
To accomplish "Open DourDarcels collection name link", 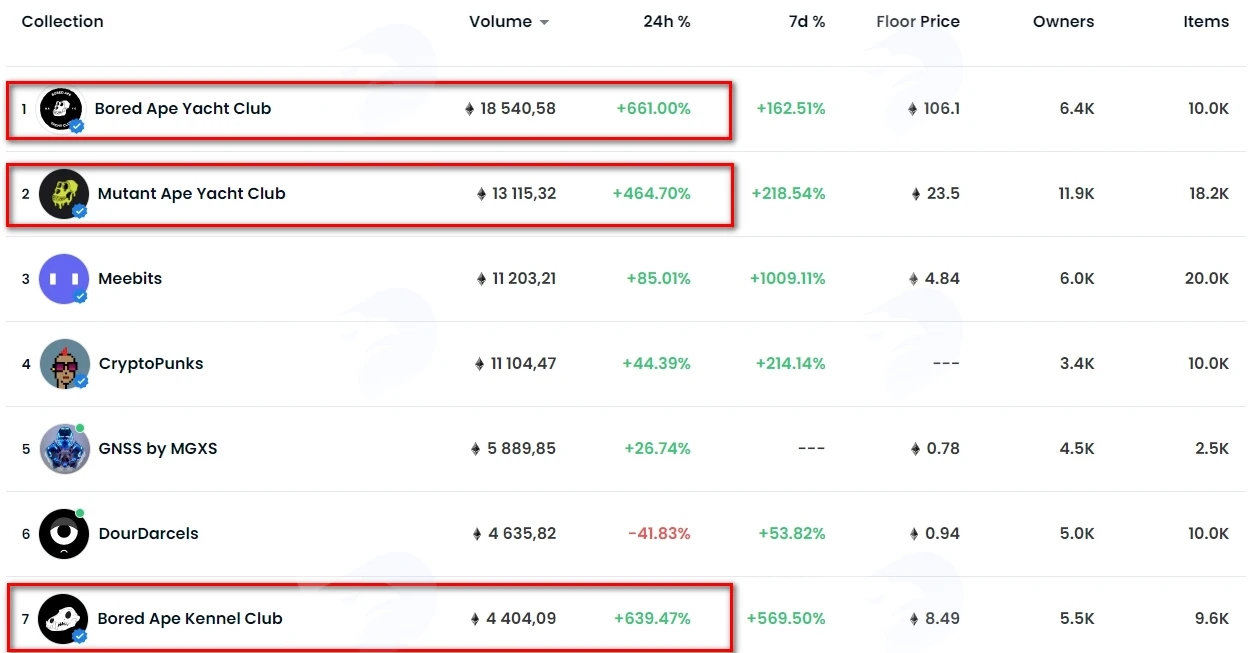I will click(148, 534).
